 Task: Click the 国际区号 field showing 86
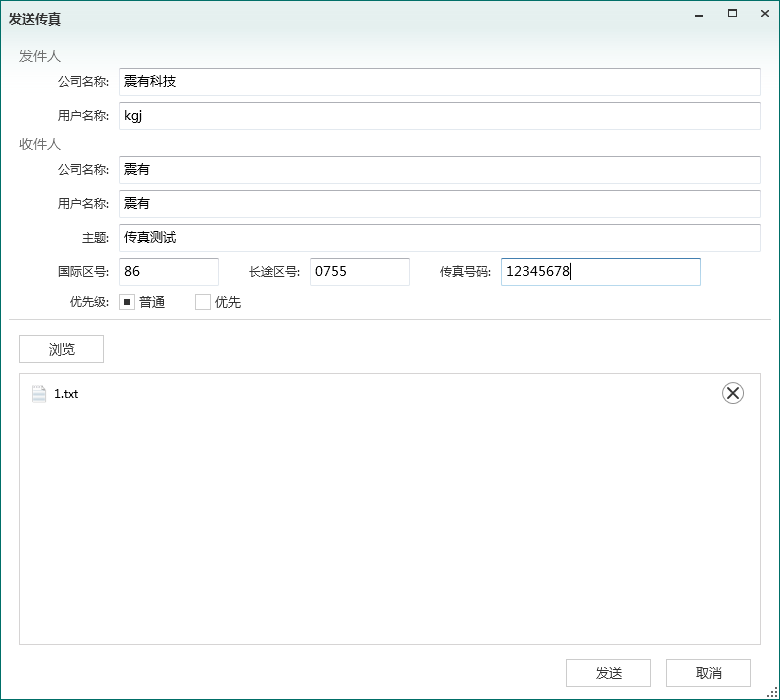click(168, 272)
